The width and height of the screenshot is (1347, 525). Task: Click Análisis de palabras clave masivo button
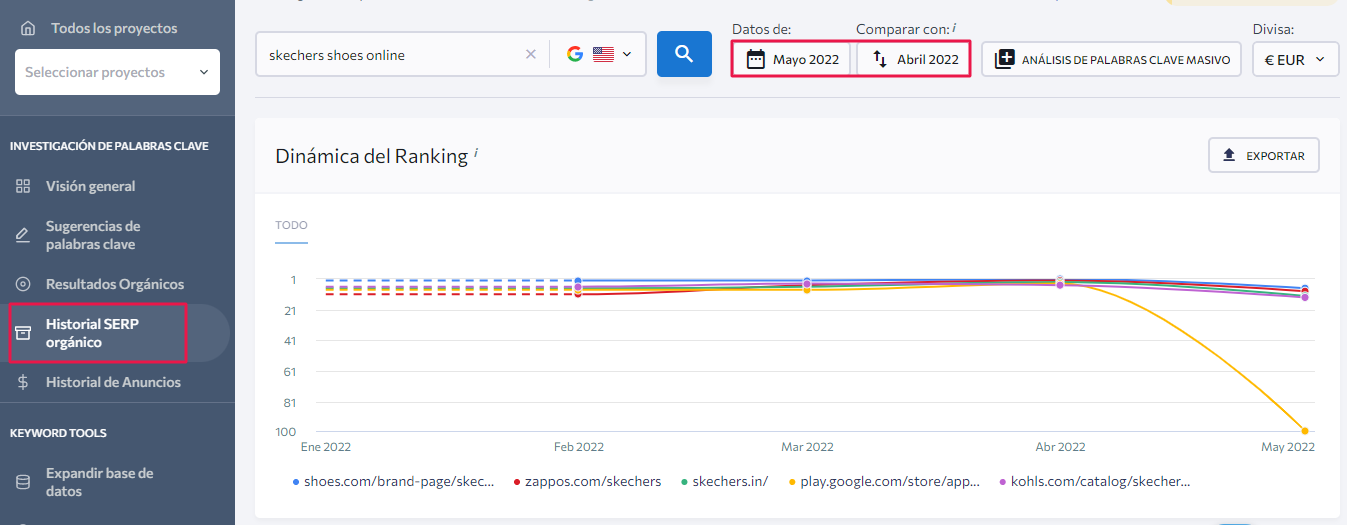tap(1112, 59)
